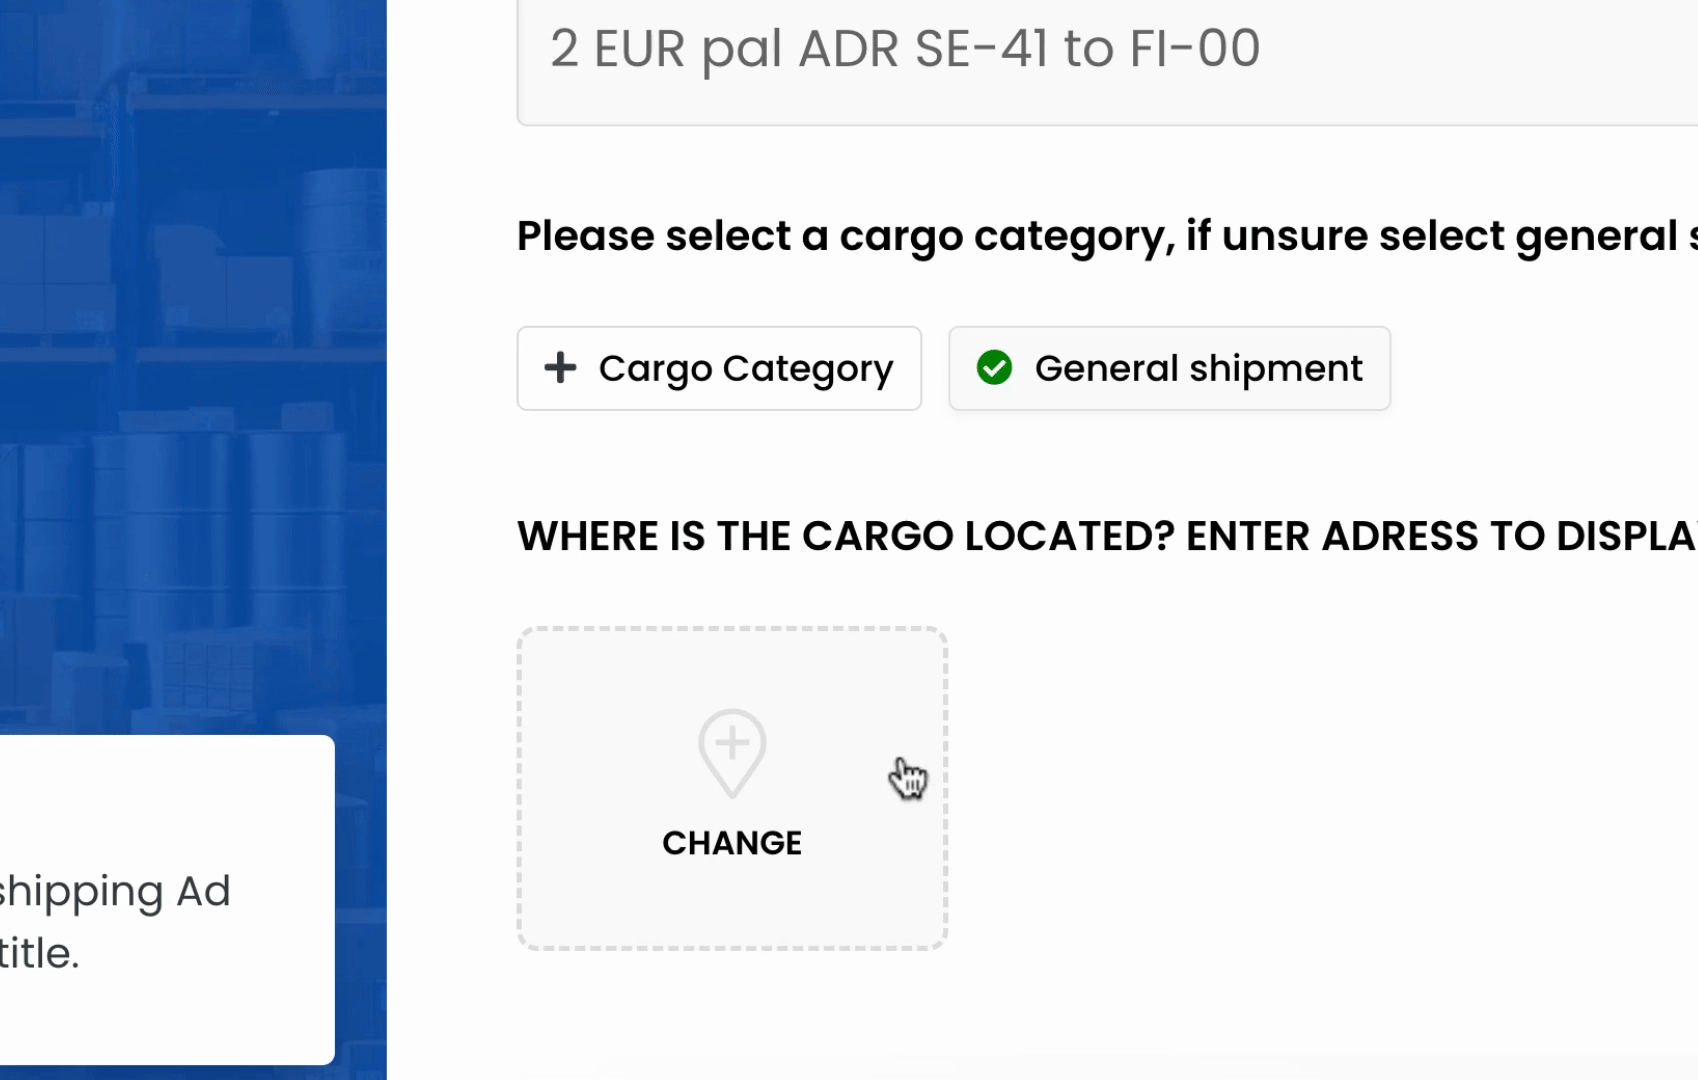Click the green checkmark icon on General shipment
Viewport: 1698px width, 1080px height.
coord(994,368)
